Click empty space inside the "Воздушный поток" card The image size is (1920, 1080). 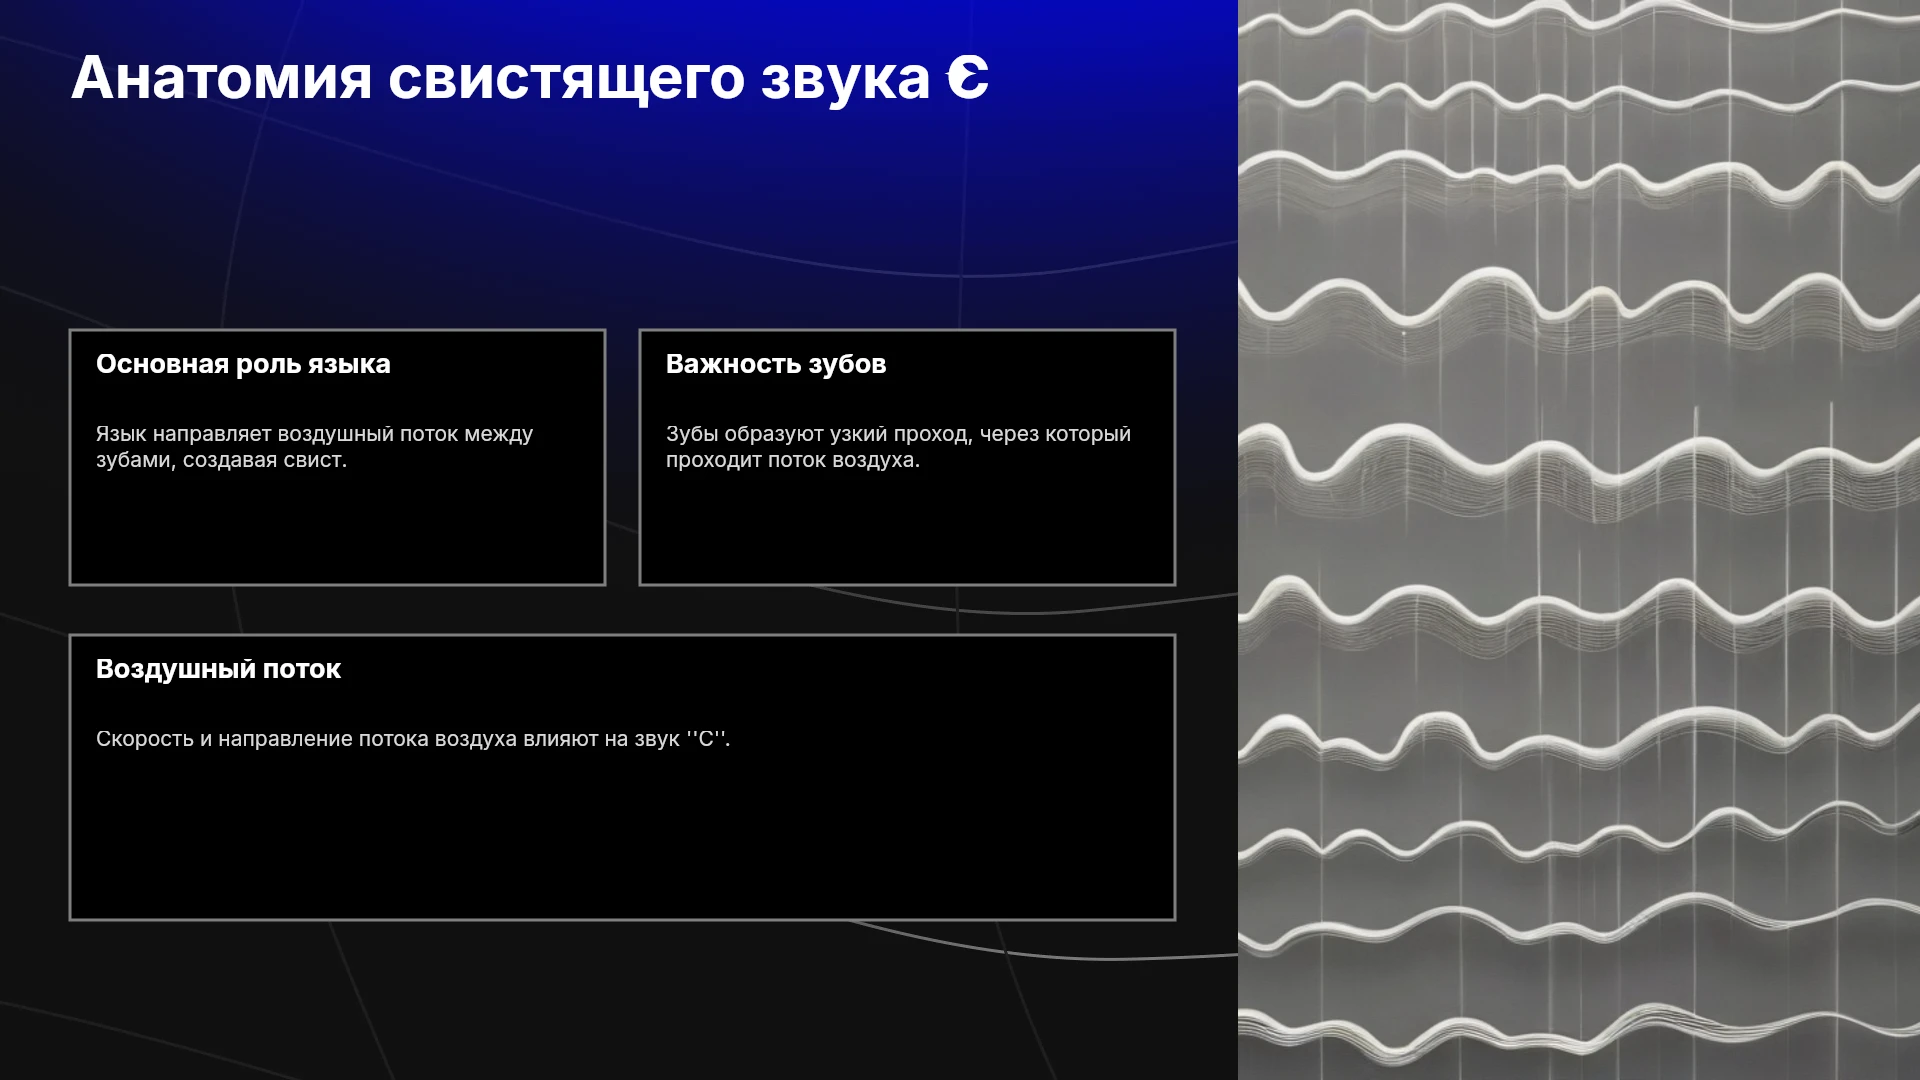622,840
